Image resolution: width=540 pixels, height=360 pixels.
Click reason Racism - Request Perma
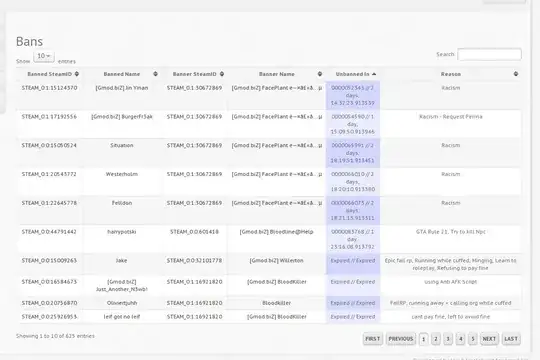click(451, 117)
